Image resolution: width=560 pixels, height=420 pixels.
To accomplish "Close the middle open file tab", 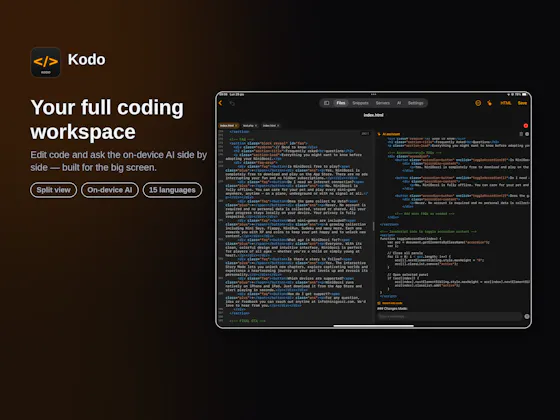I will click(x=256, y=126).
